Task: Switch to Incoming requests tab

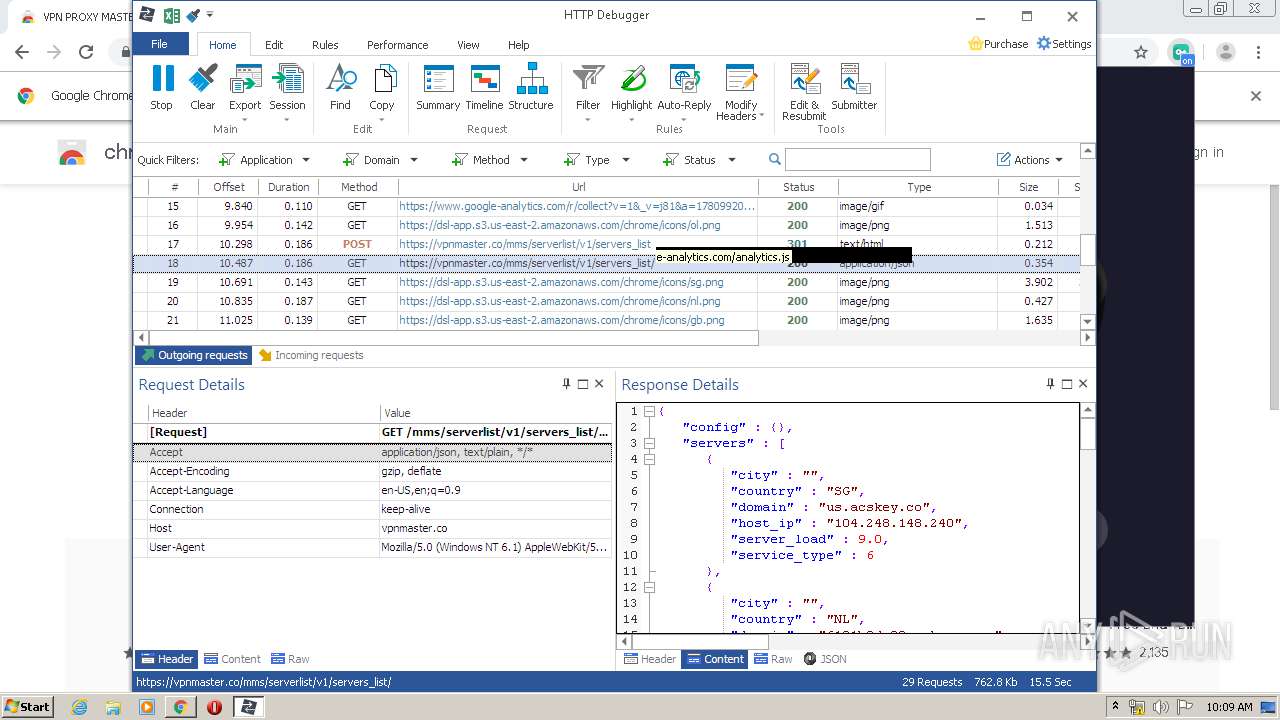Action: [311, 355]
